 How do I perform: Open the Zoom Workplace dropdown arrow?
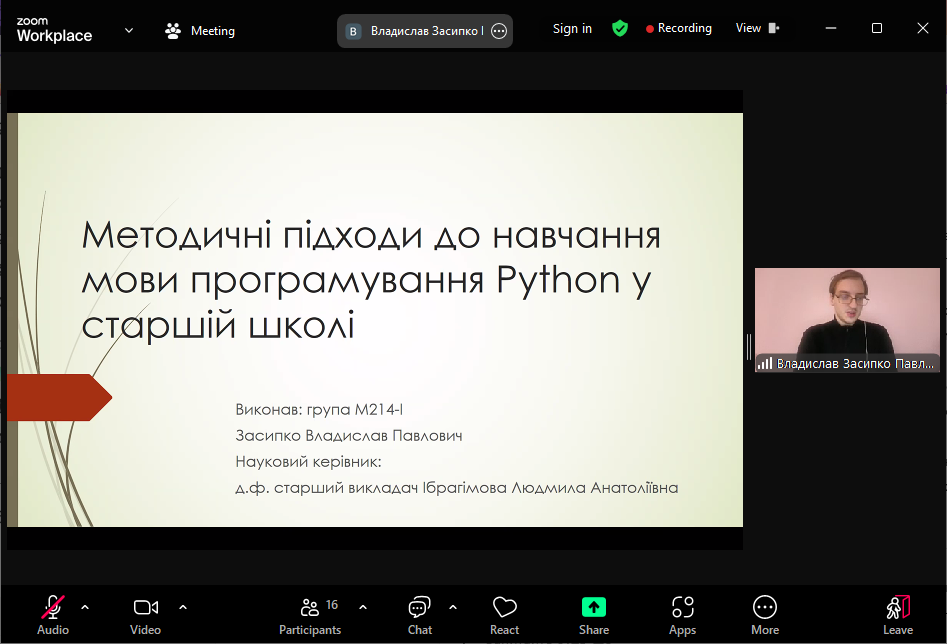pos(129,30)
